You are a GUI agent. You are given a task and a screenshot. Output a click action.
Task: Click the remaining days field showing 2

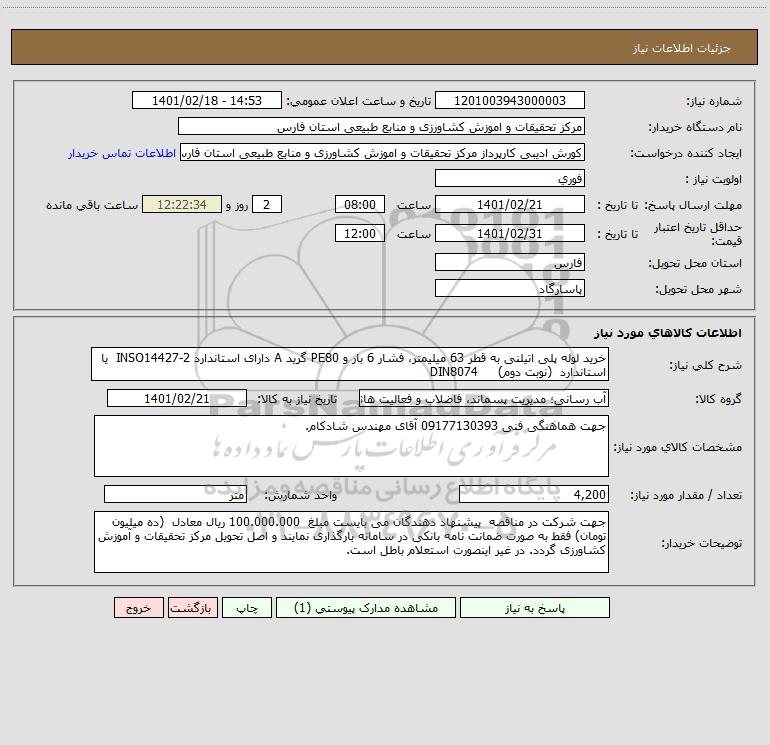267,204
